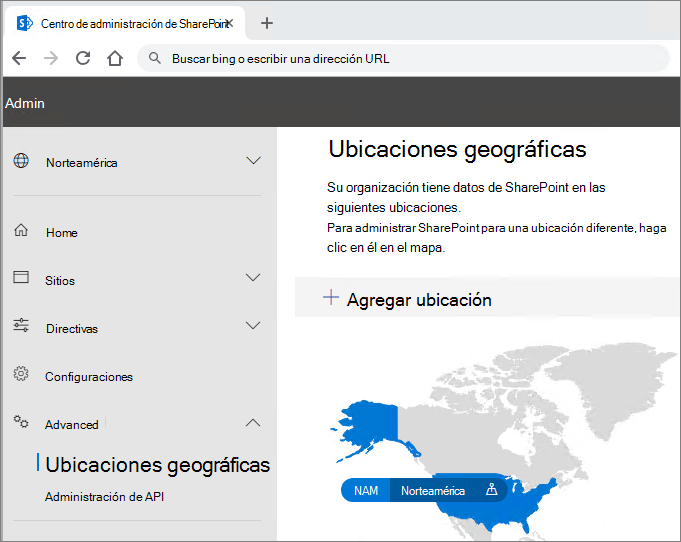Click the text 'Su organización tiene datos de SharePoint'

tap(447, 188)
